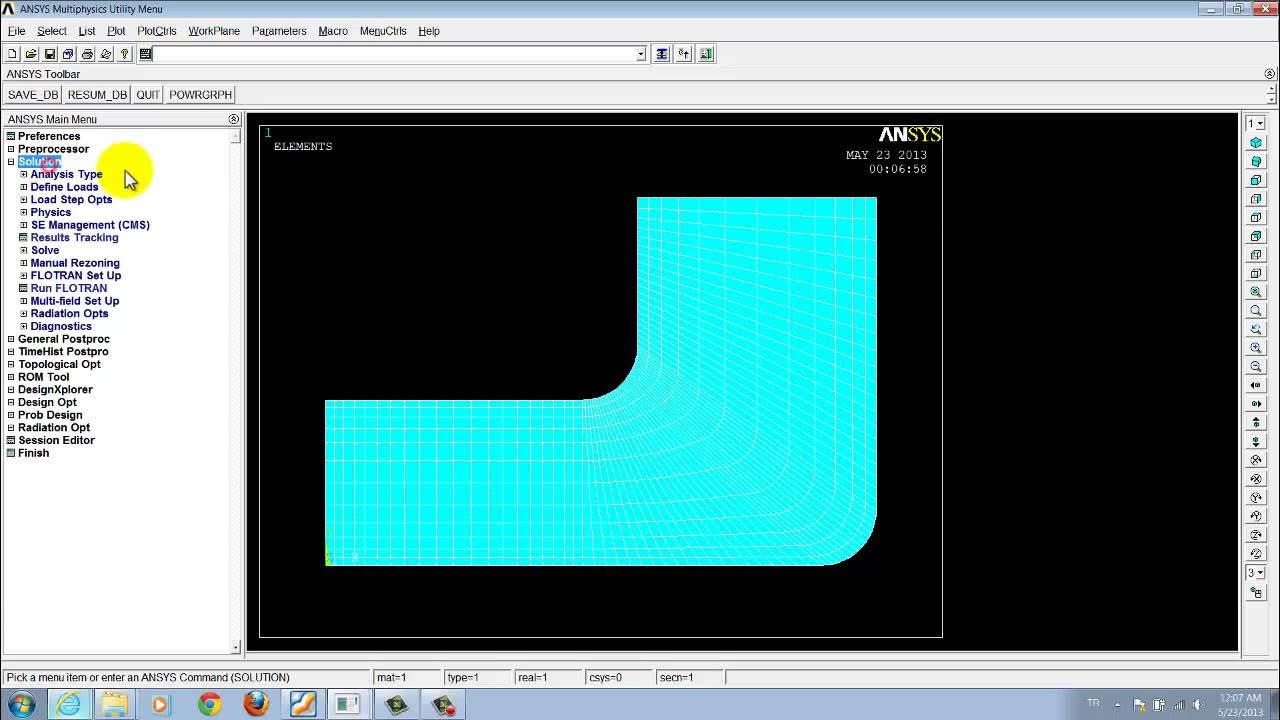This screenshot has height=720, width=1280.
Task: Open Solve in the Solution menu
Action: pyautogui.click(x=45, y=250)
